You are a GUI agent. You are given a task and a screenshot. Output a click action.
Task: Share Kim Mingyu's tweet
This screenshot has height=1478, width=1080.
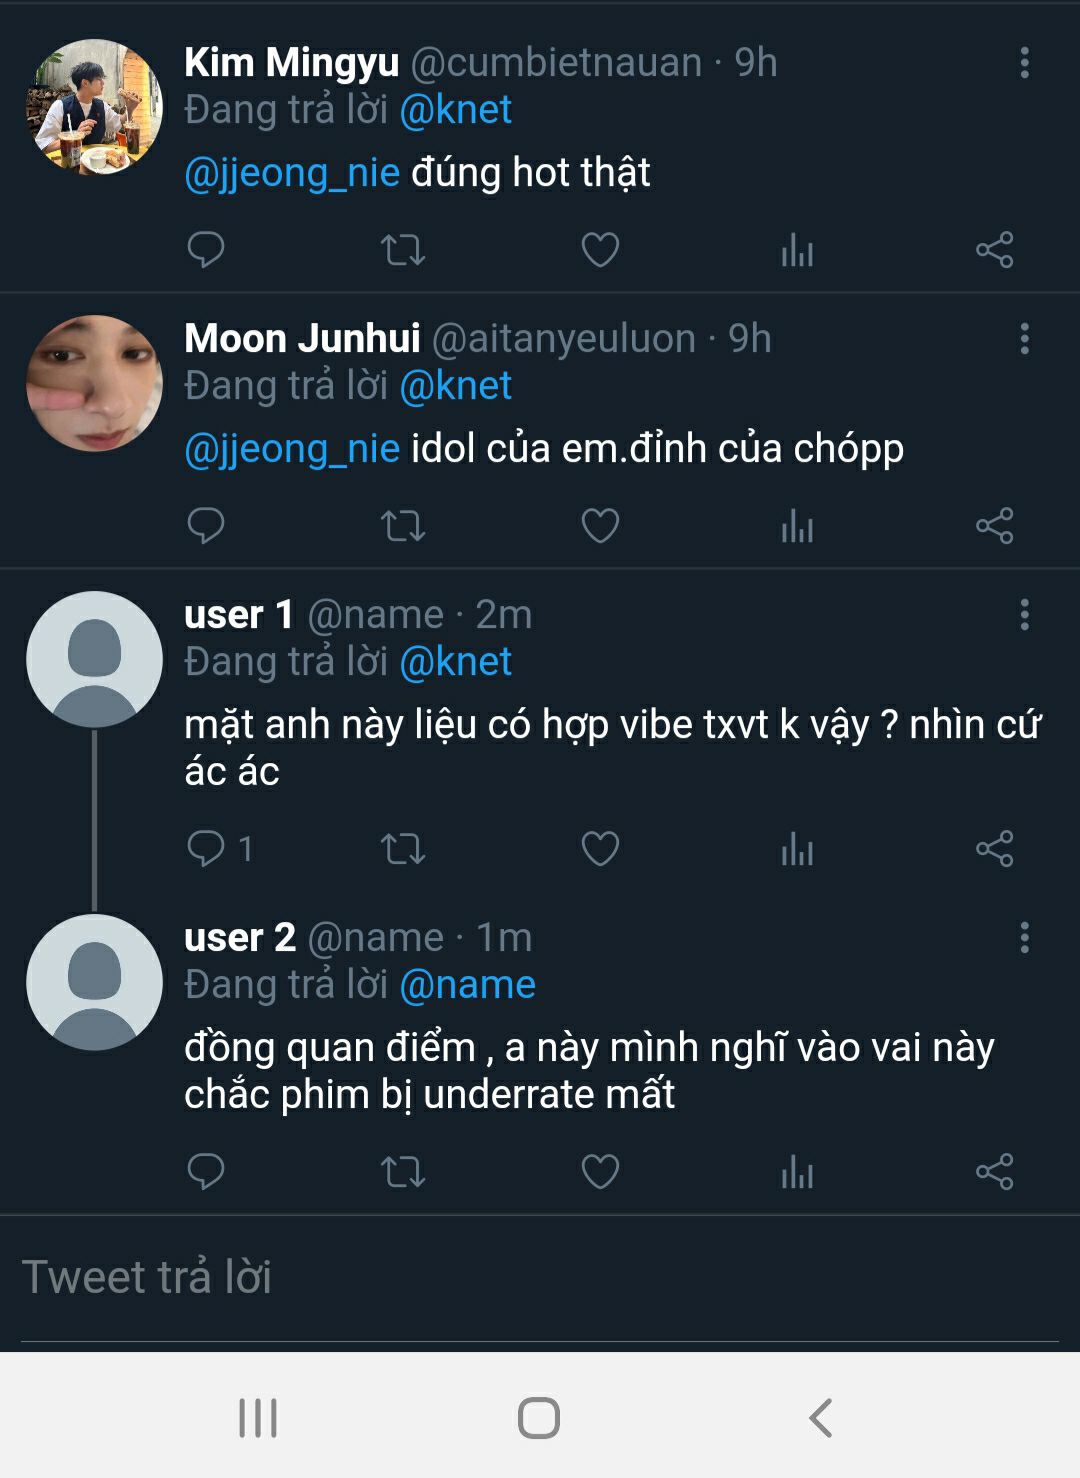tap(994, 249)
